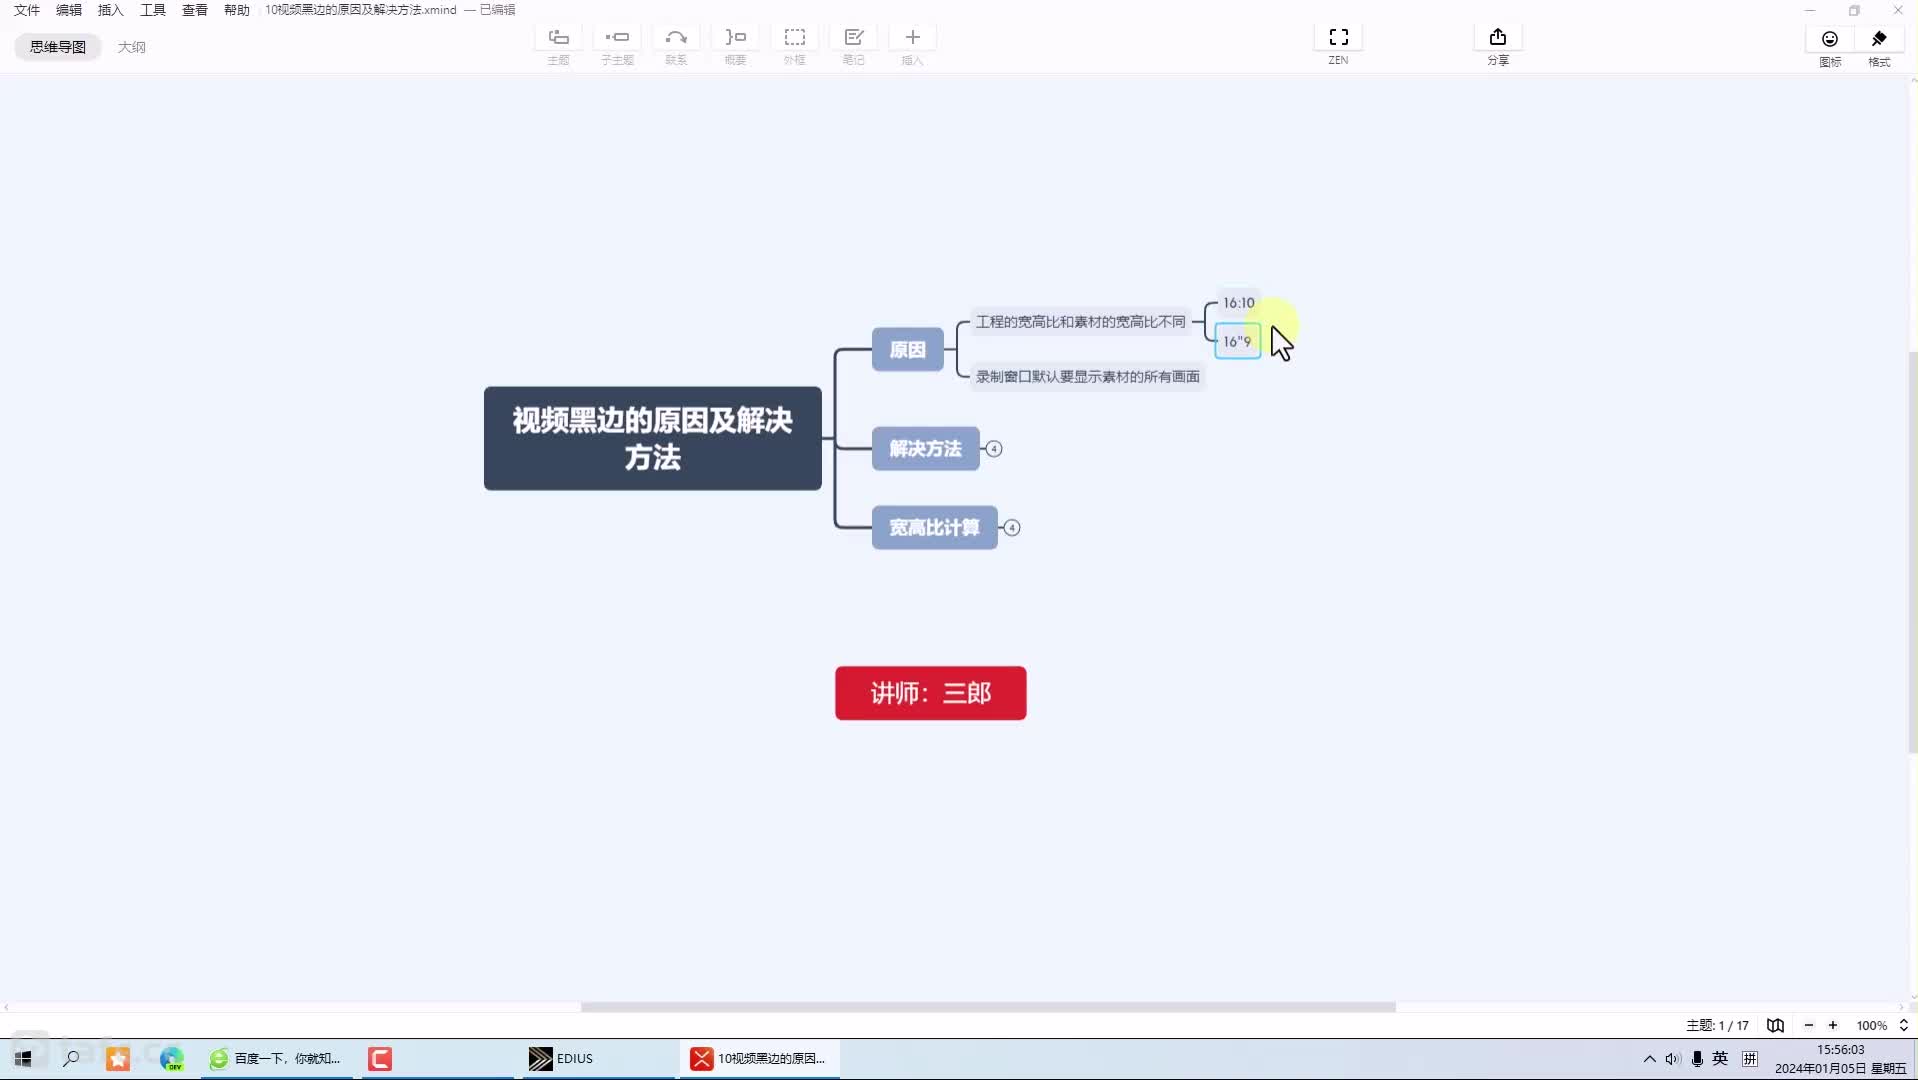The image size is (1918, 1080).
Task: Select the 原因 topic node
Action: [907, 350]
